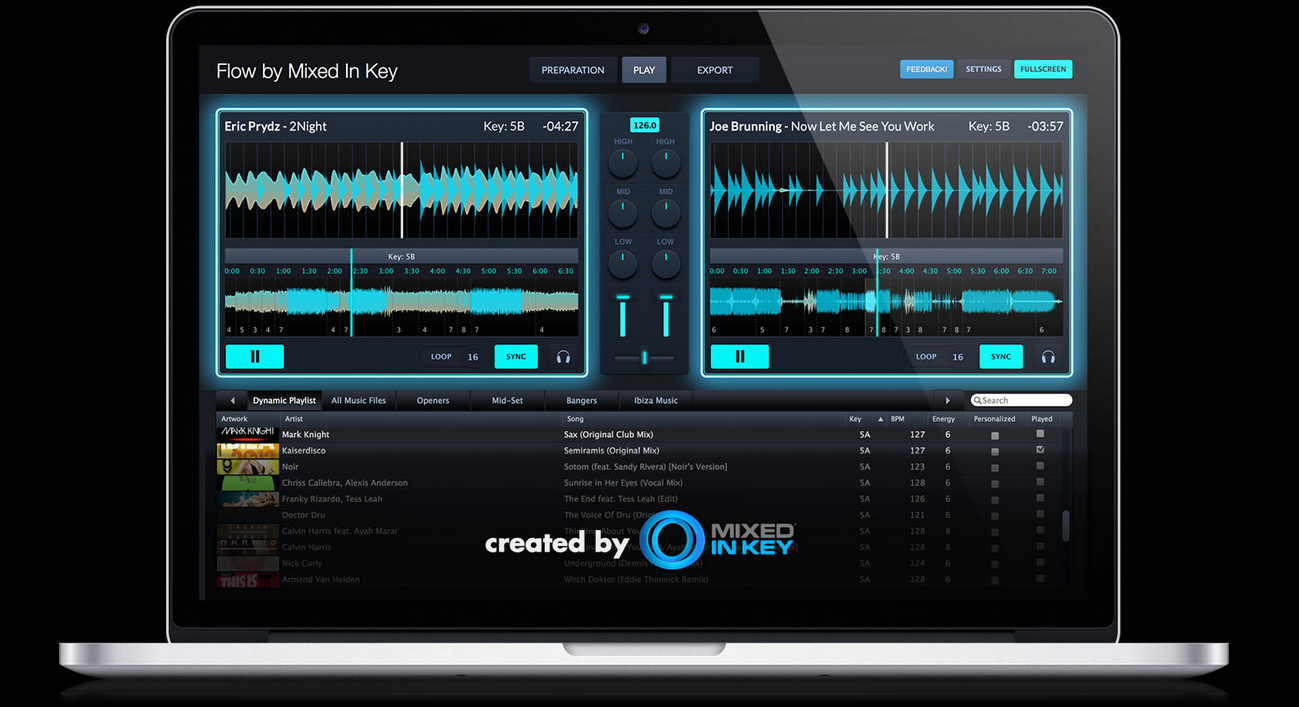Sort by the Artist column header
Viewport: 1299px width, 707px height.
(x=420, y=419)
